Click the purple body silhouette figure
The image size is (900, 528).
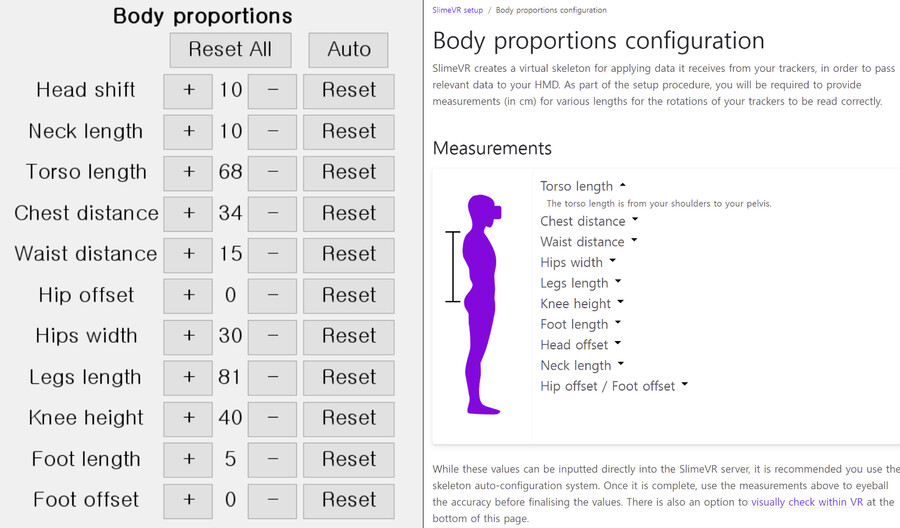[x=482, y=304]
